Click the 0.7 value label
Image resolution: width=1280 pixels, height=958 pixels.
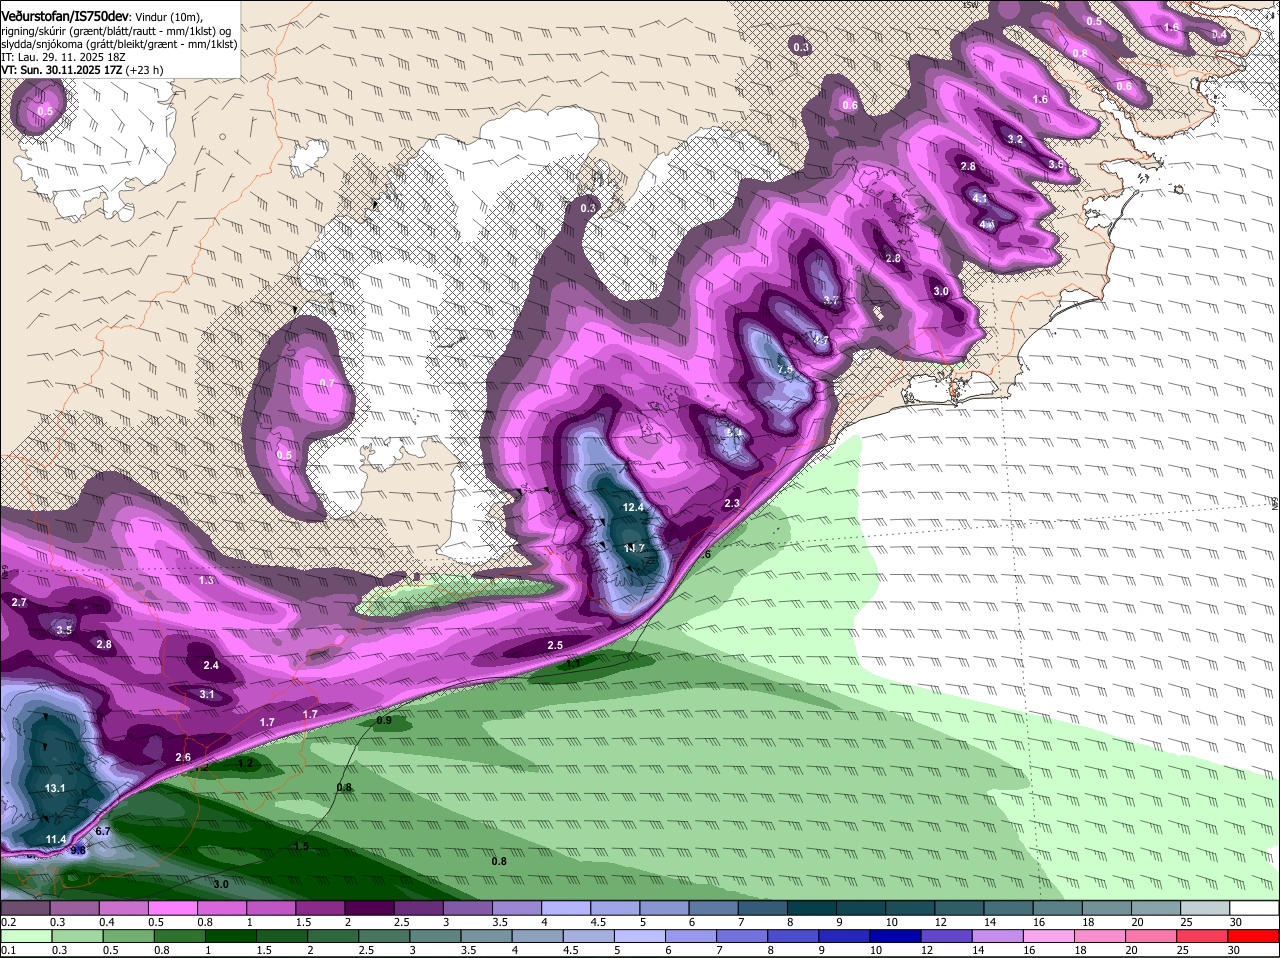tap(326, 384)
